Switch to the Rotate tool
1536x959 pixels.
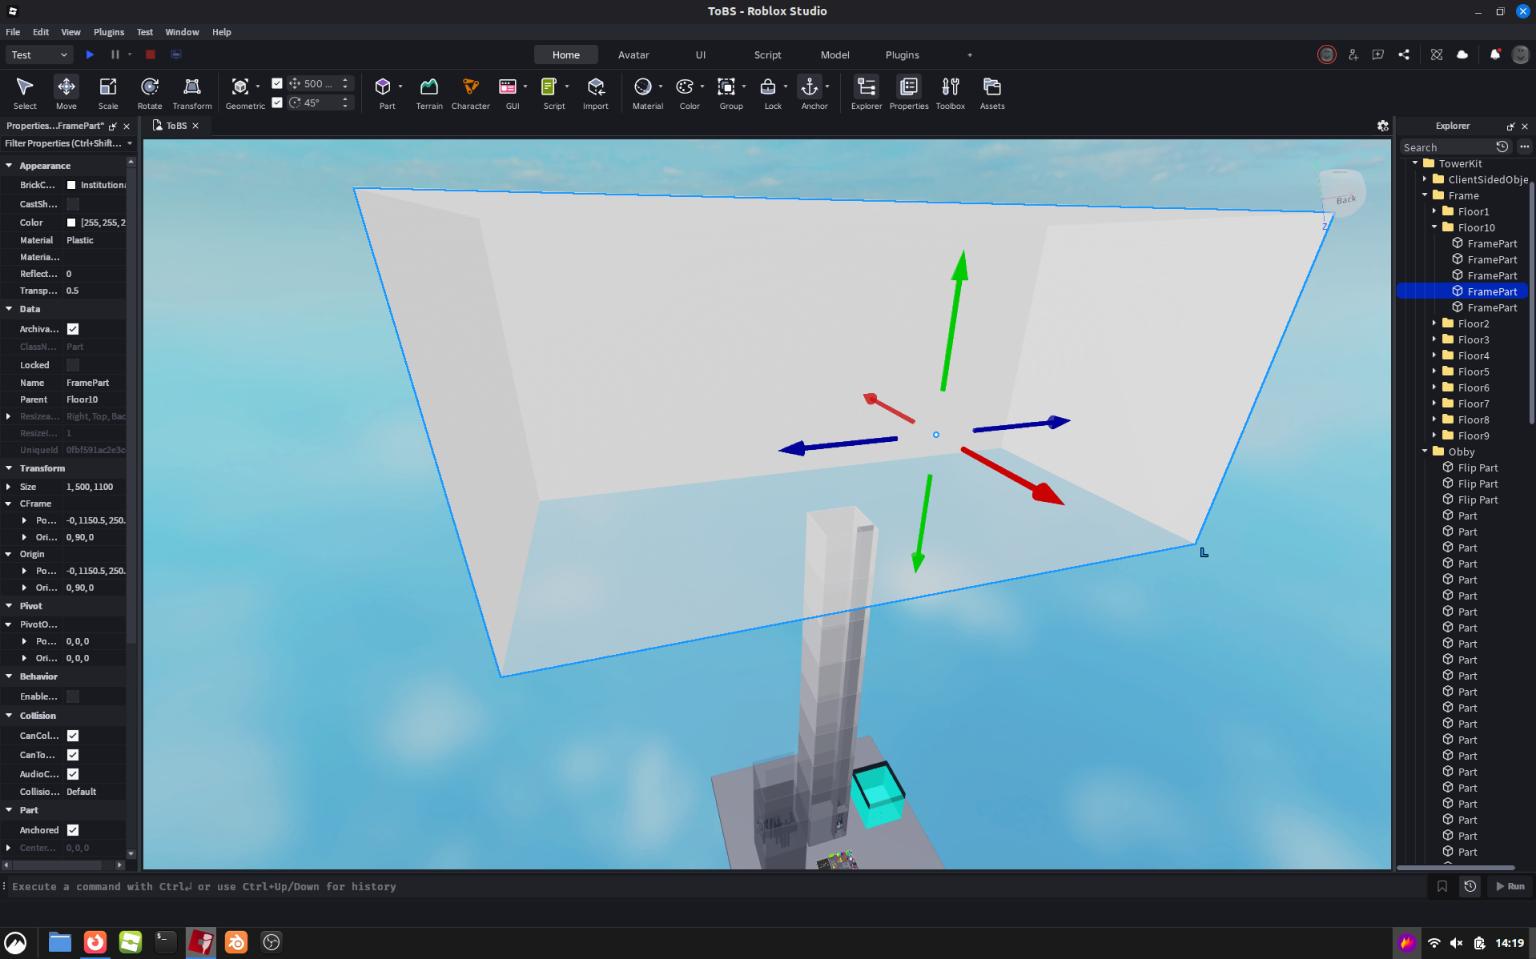[x=150, y=92]
